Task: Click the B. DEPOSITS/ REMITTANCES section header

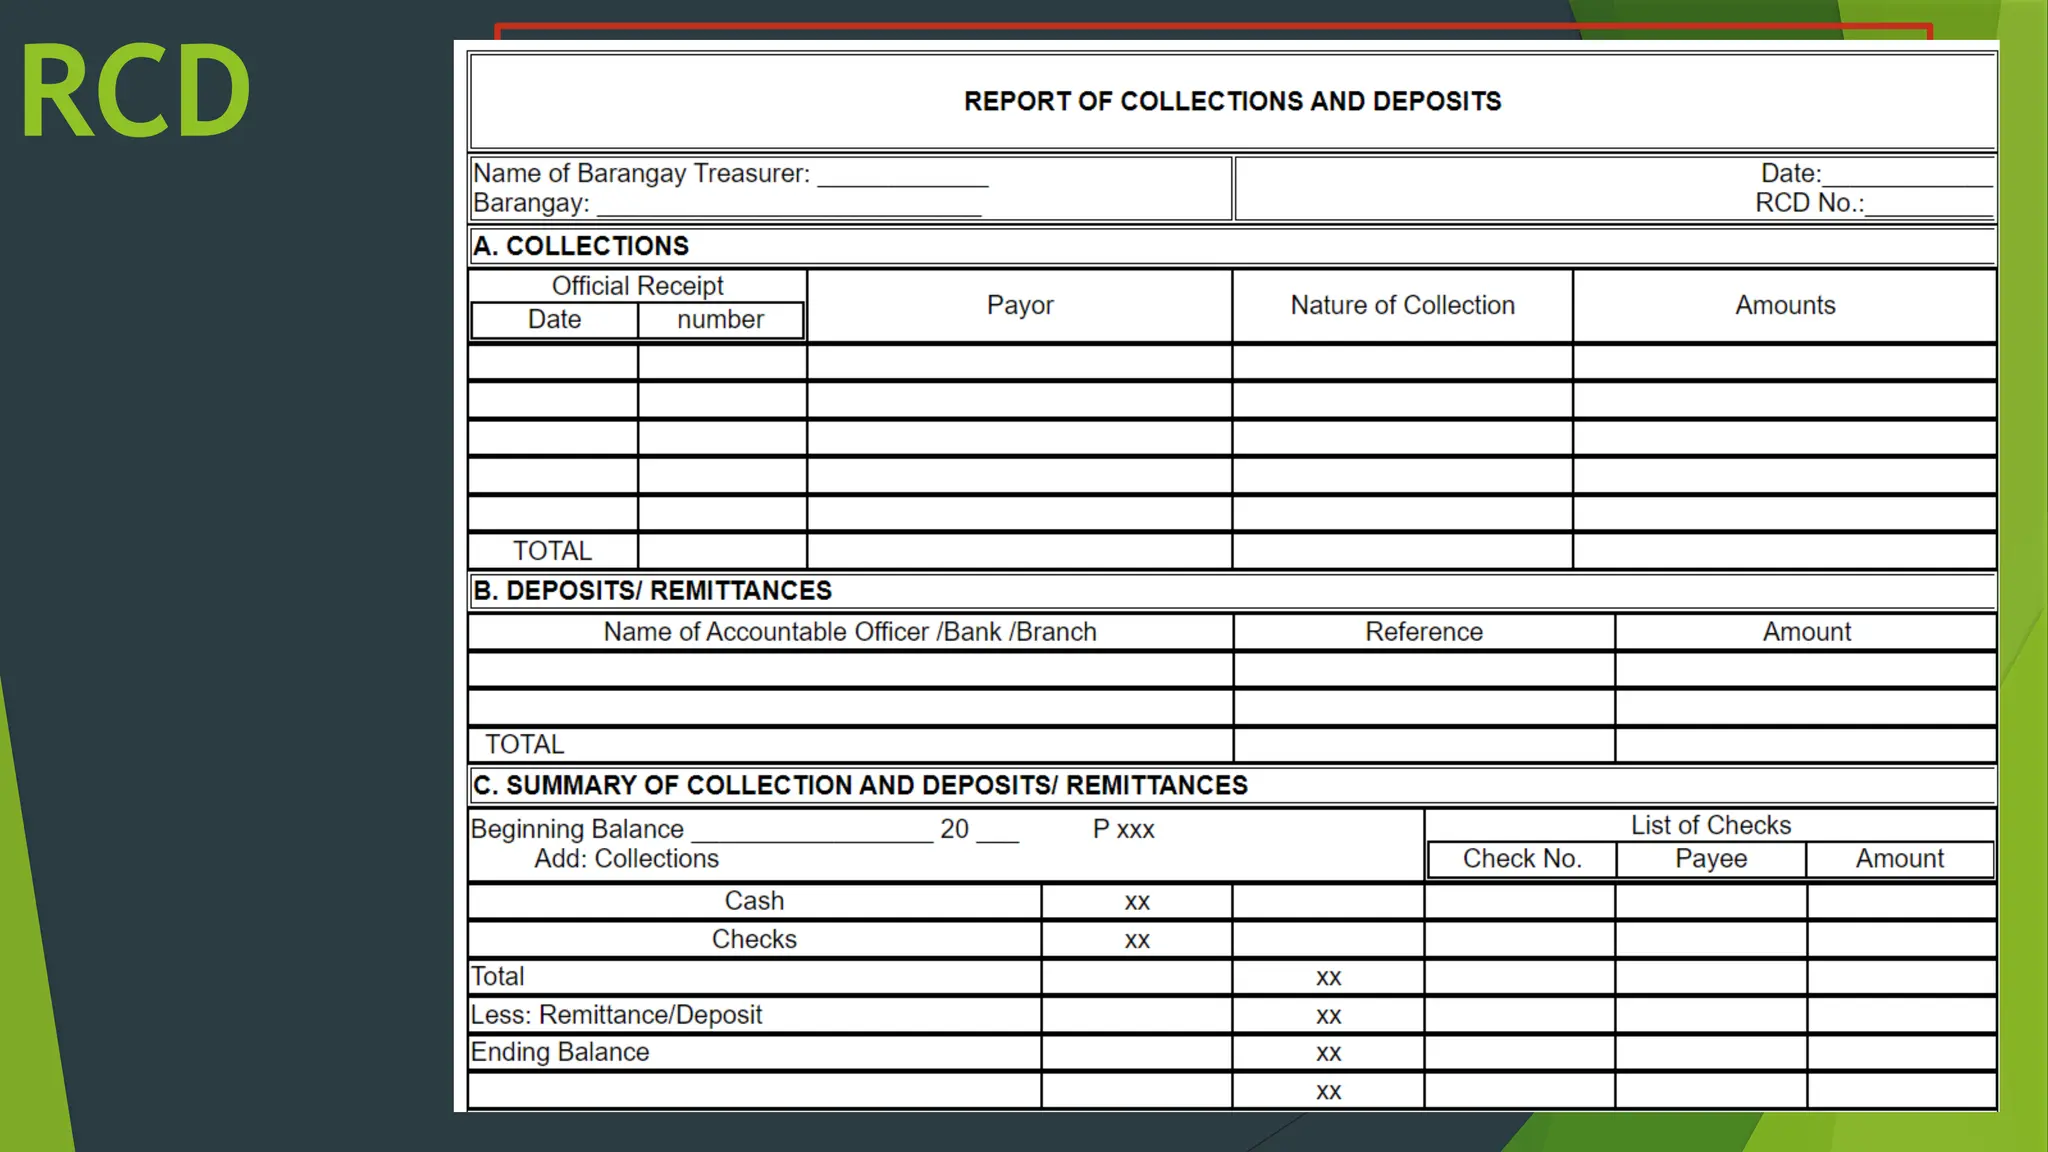Action: coord(652,591)
